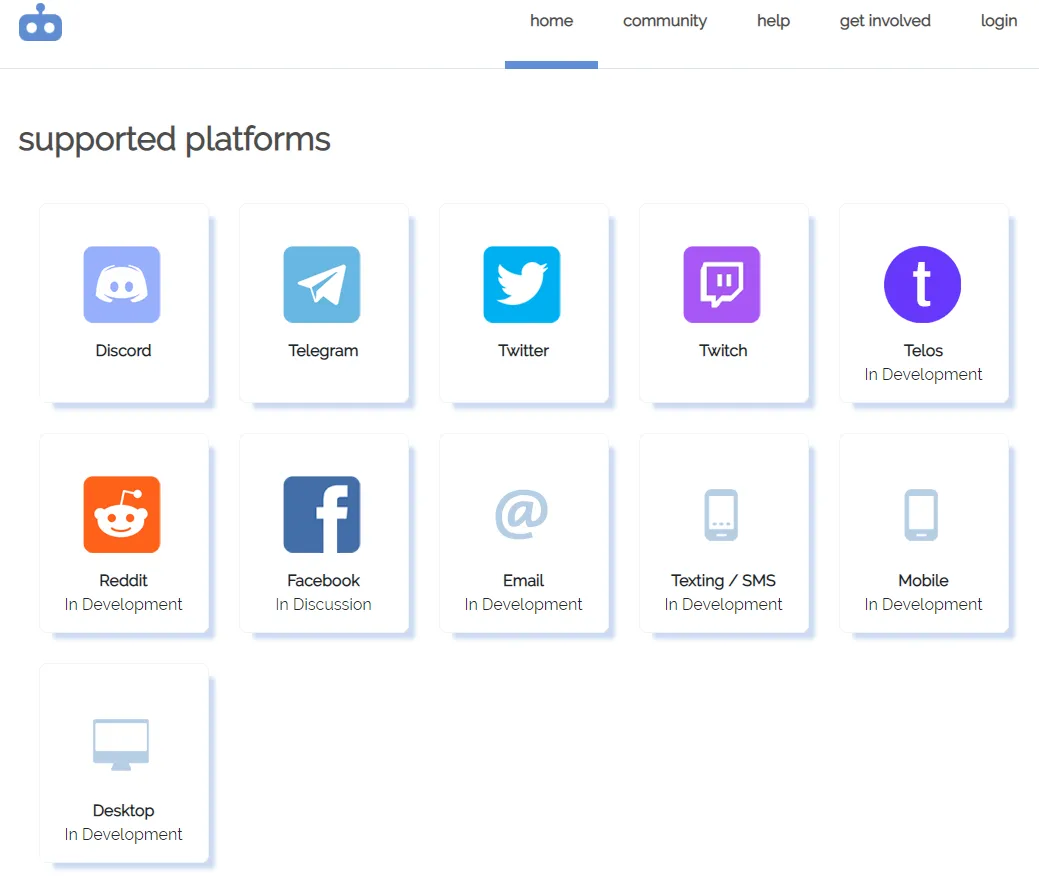The width and height of the screenshot is (1039, 883).
Task: Select the Facebook f icon
Action: (322, 515)
